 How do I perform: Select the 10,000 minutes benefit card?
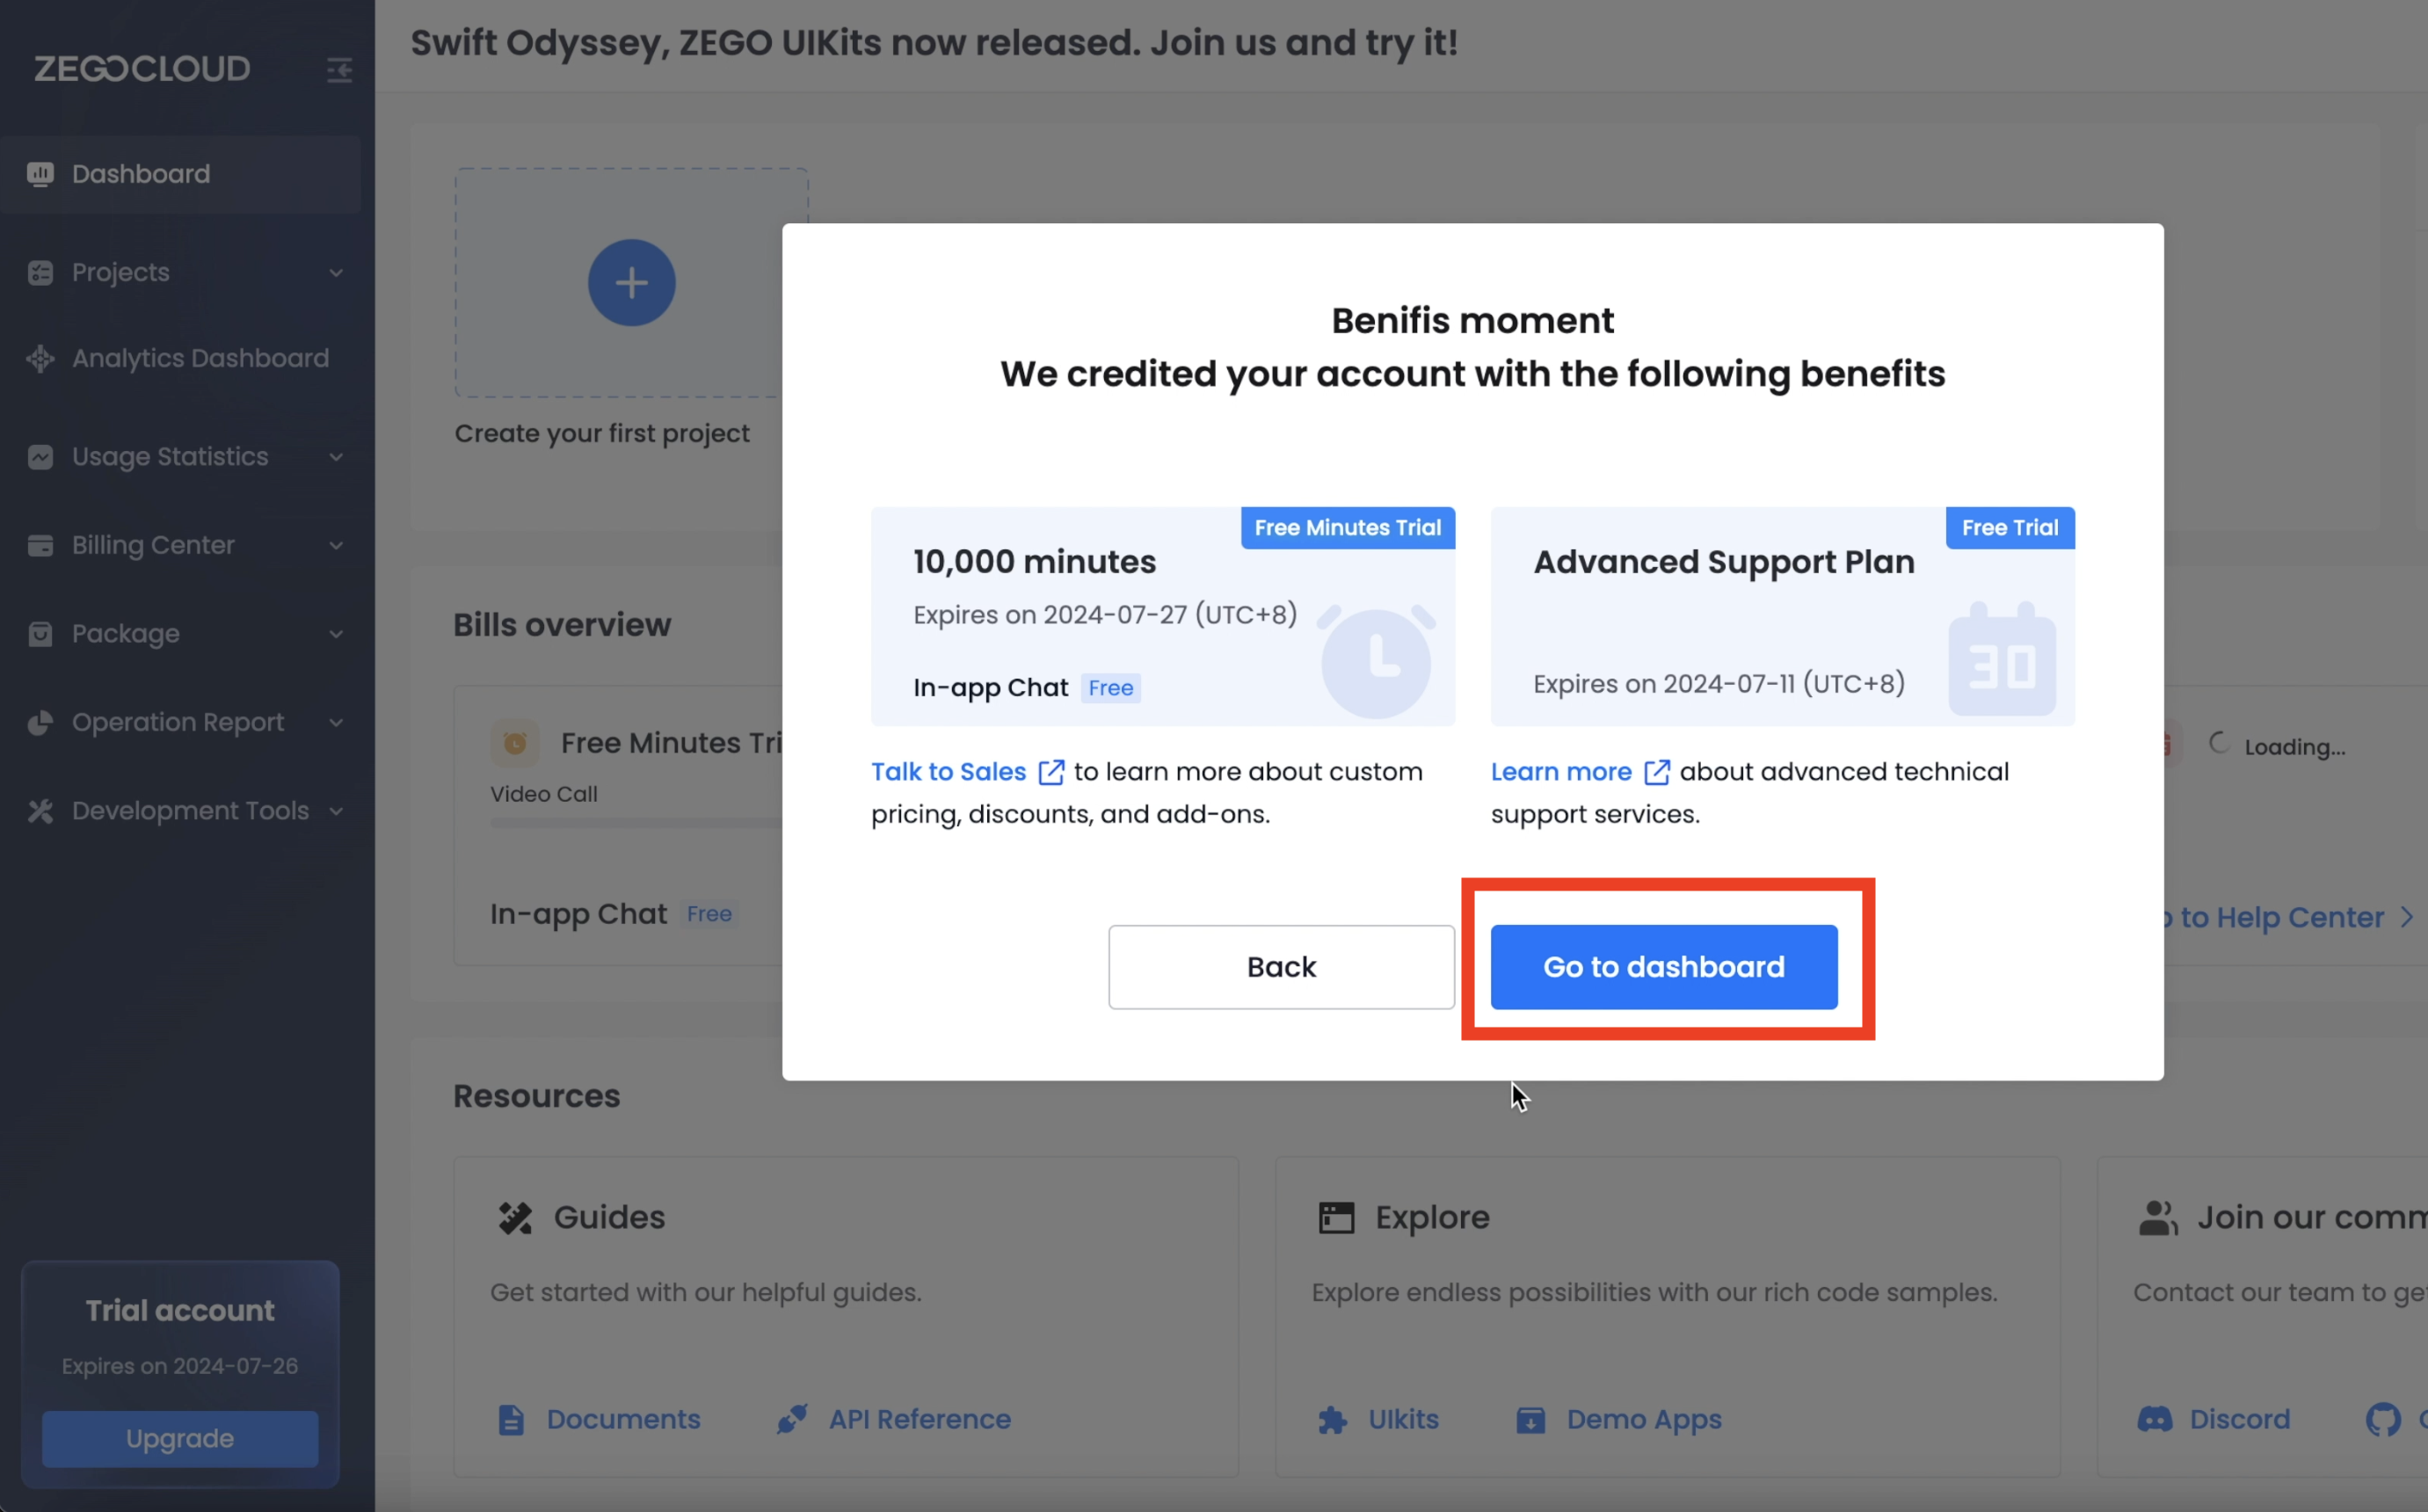(x=1162, y=617)
